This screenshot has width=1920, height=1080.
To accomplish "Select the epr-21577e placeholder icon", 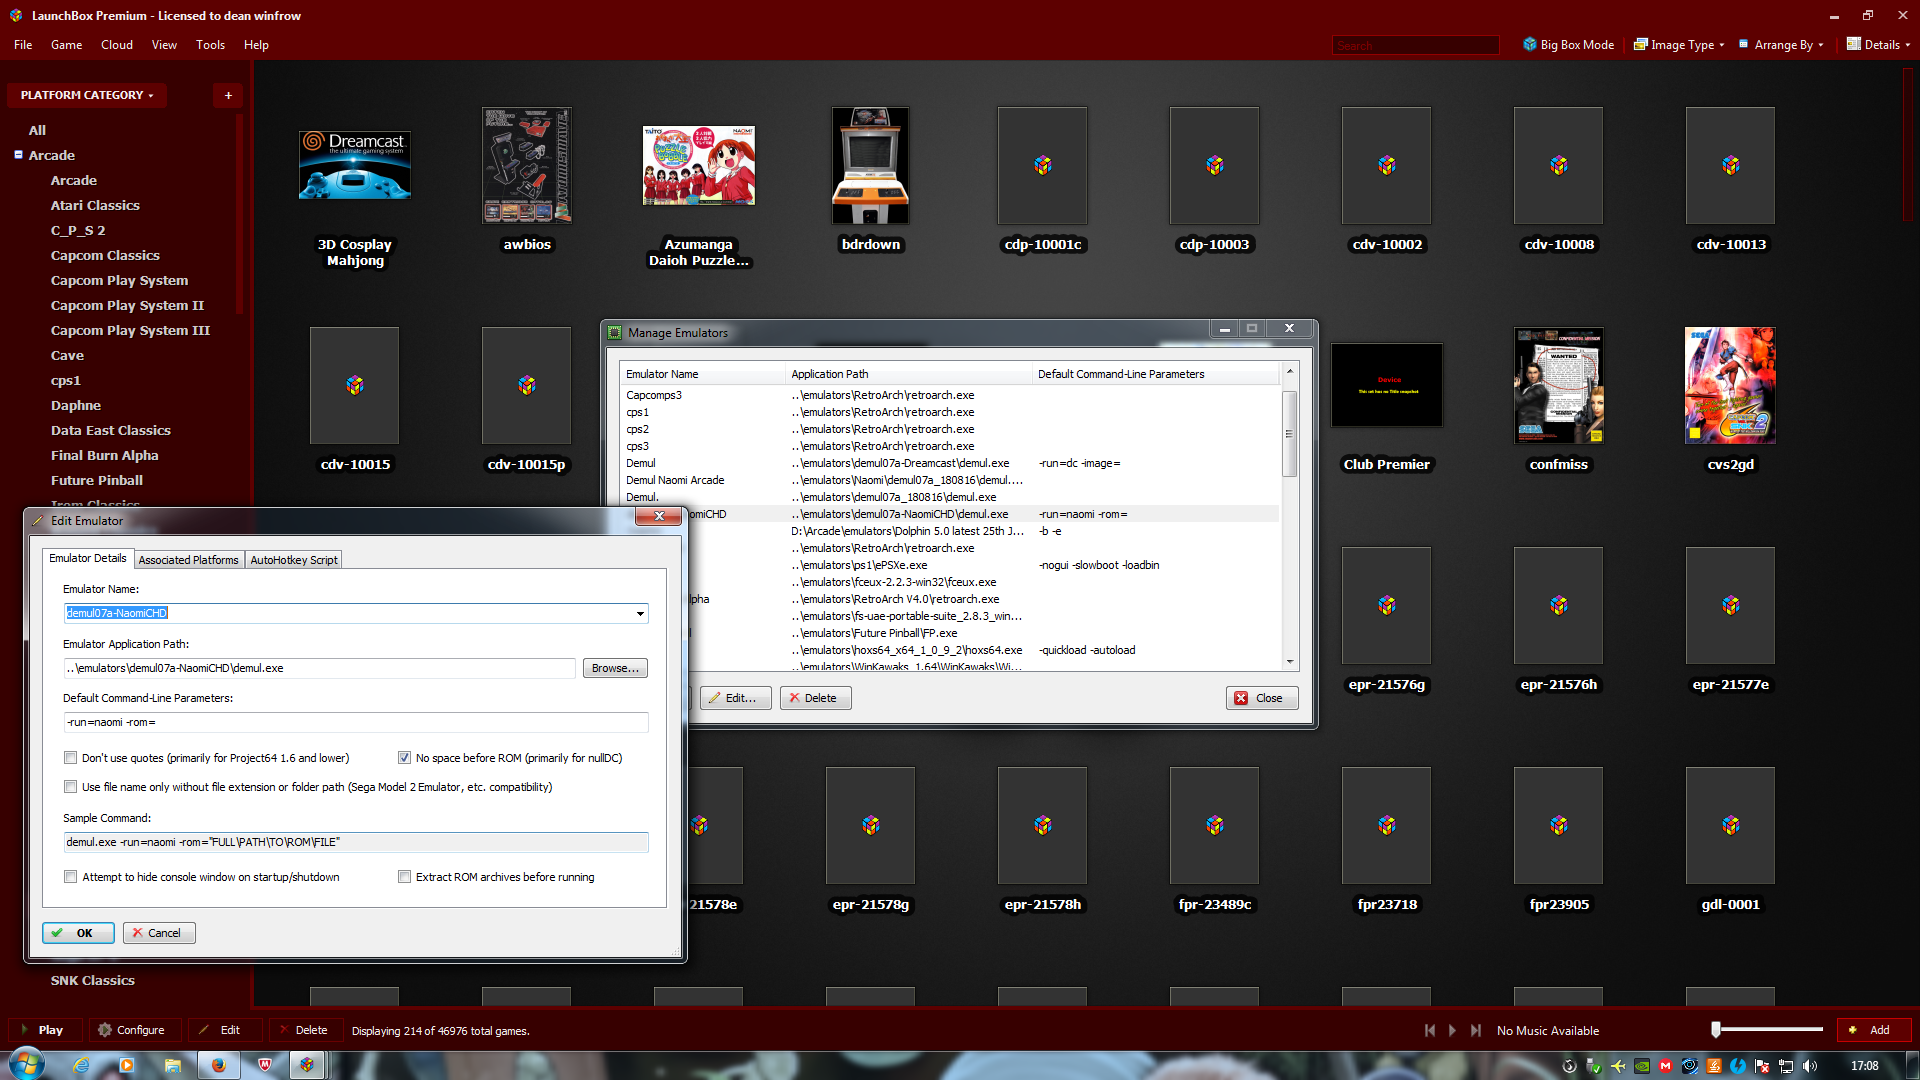I will pyautogui.click(x=1731, y=605).
